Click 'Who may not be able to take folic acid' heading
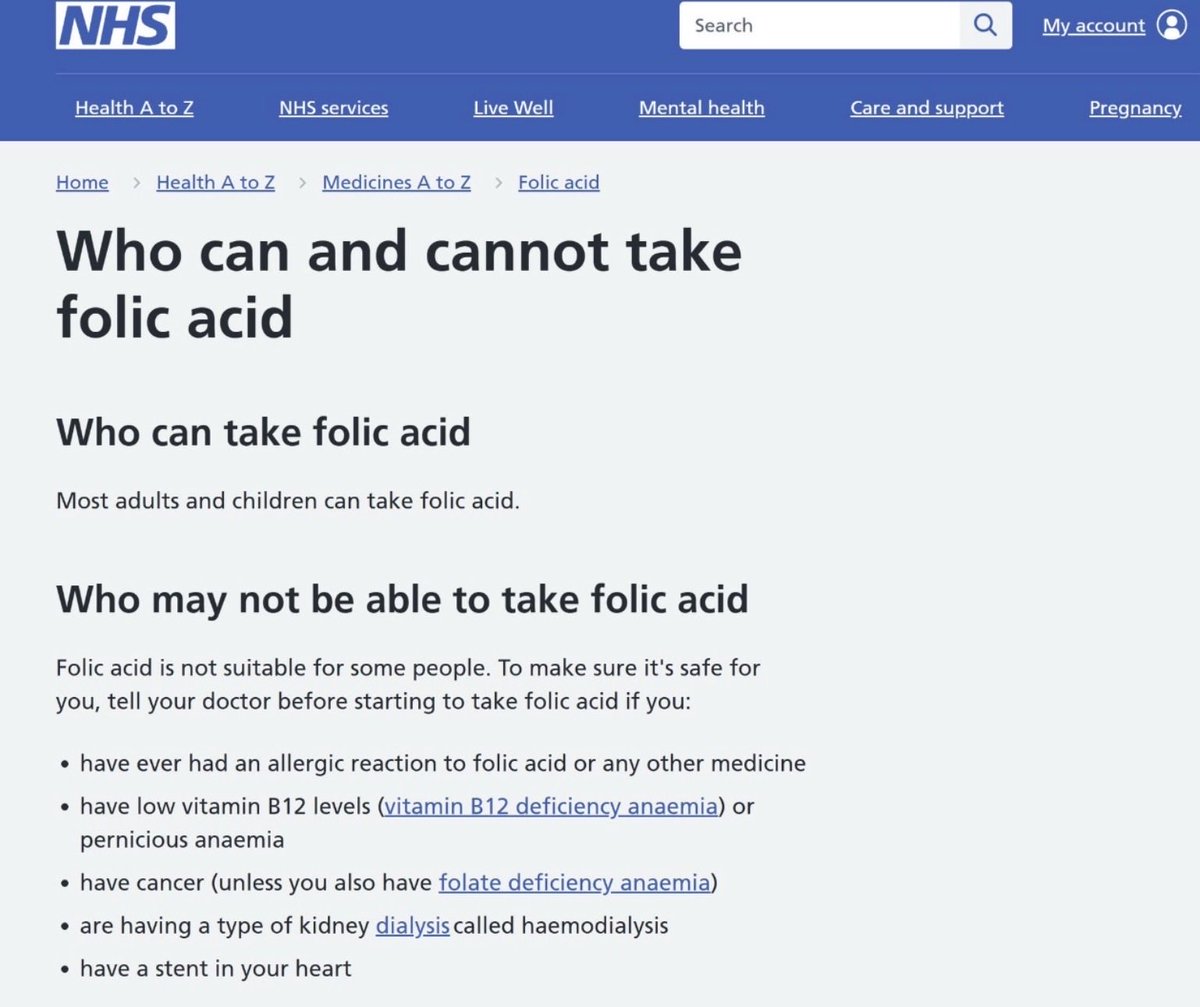Viewport: 1200px width, 1007px height. [x=402, y=599]
